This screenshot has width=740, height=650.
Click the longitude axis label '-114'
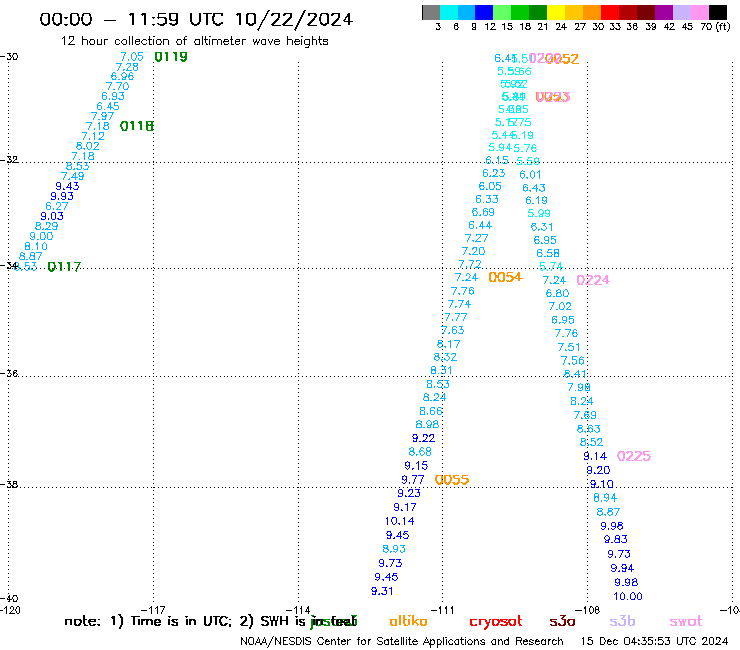(x=298, y=610)
